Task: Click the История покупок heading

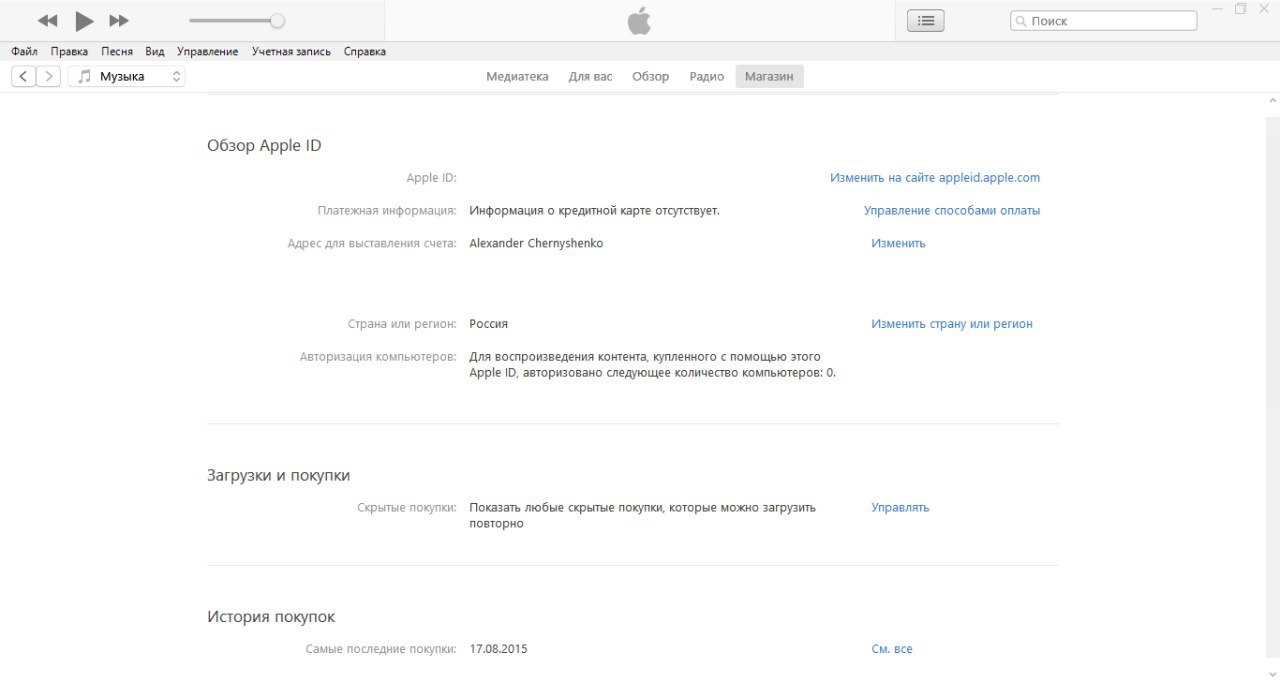Action: coord(271,617)
